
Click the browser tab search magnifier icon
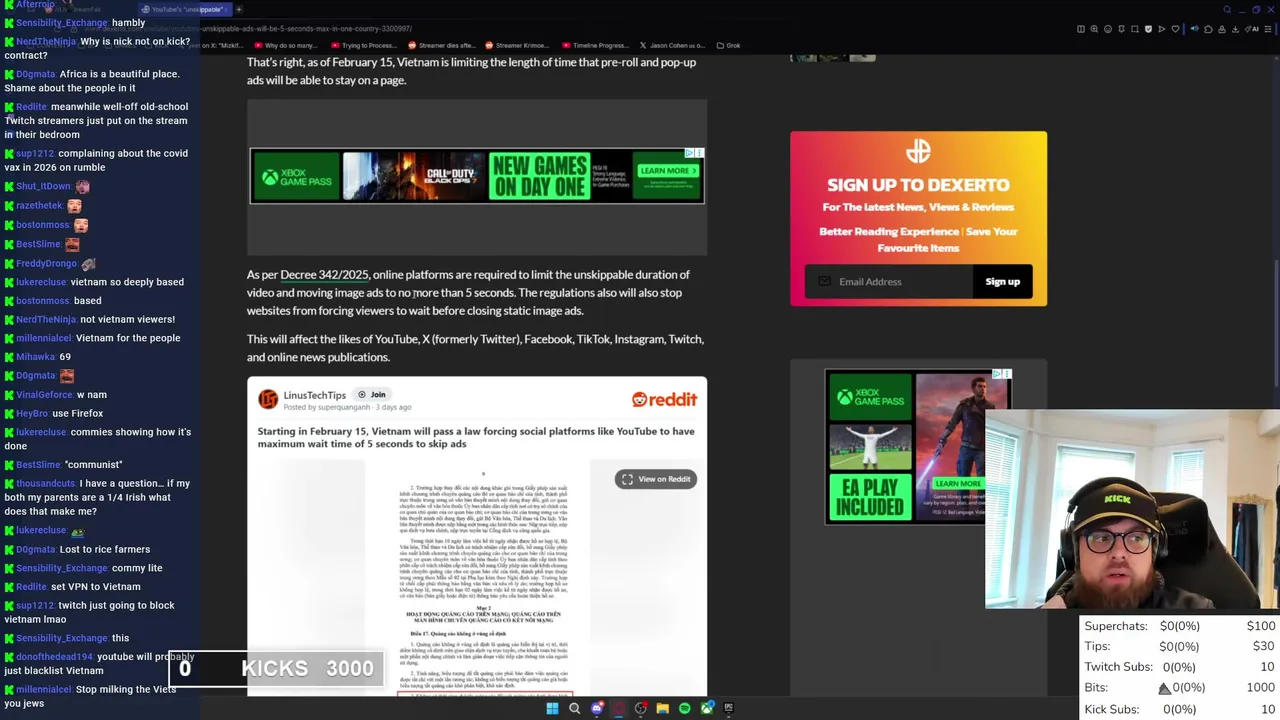point(1227,9)
